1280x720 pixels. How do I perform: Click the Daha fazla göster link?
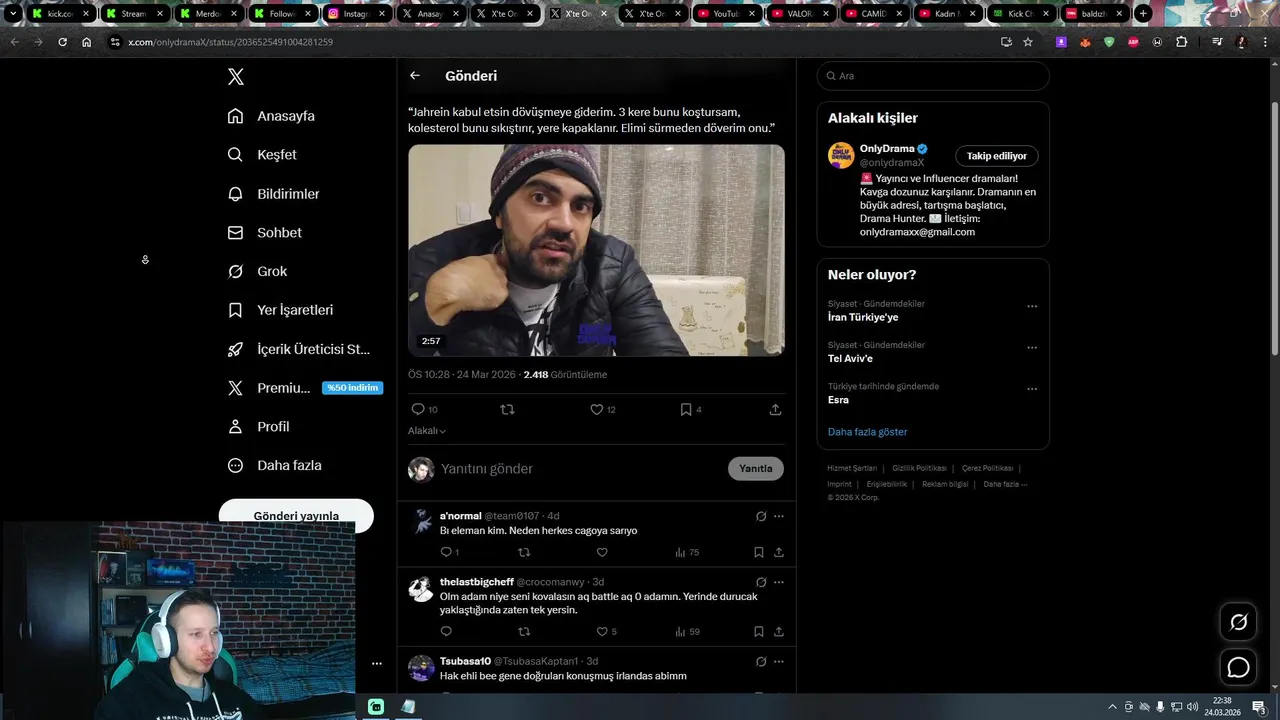pyautogui.click(x=868, y=432)
